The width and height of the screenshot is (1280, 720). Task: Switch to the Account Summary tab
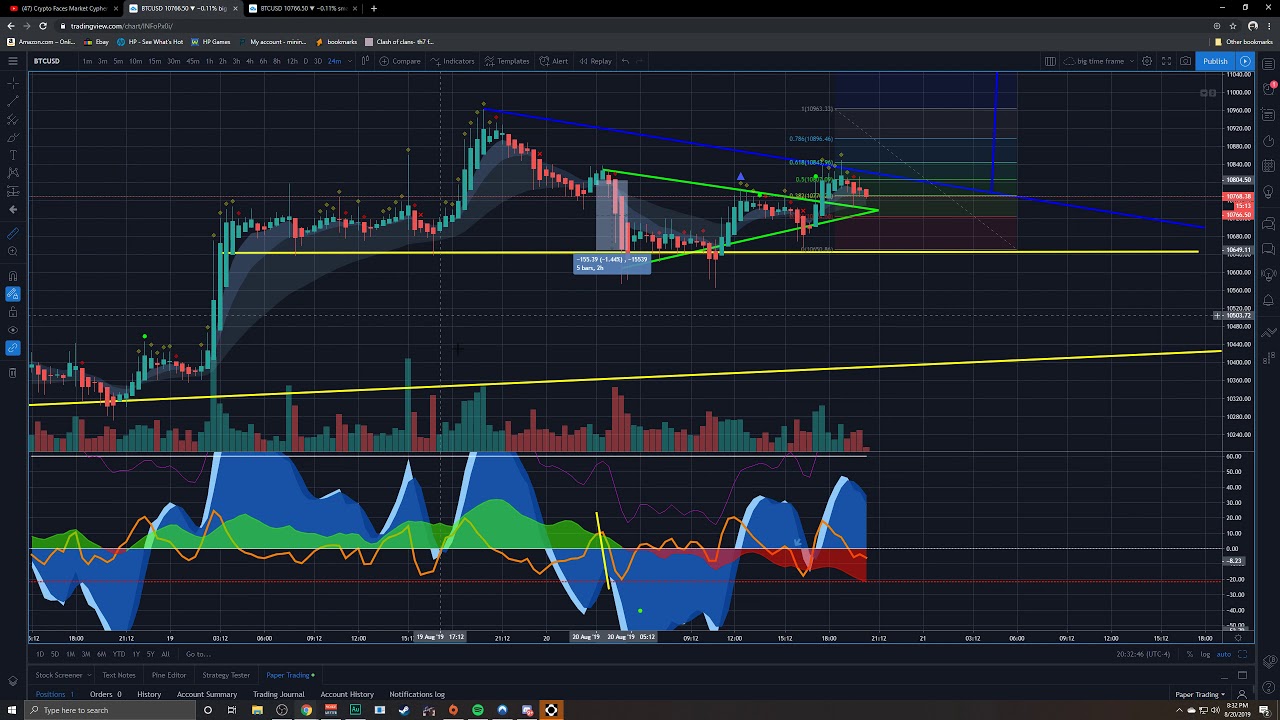207,694
